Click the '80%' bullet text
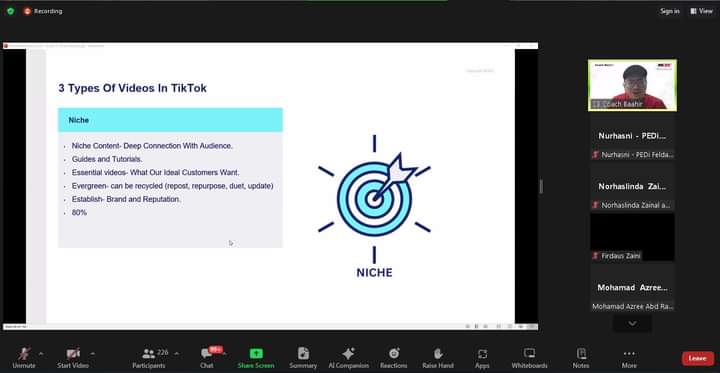 tap(79, 213)
